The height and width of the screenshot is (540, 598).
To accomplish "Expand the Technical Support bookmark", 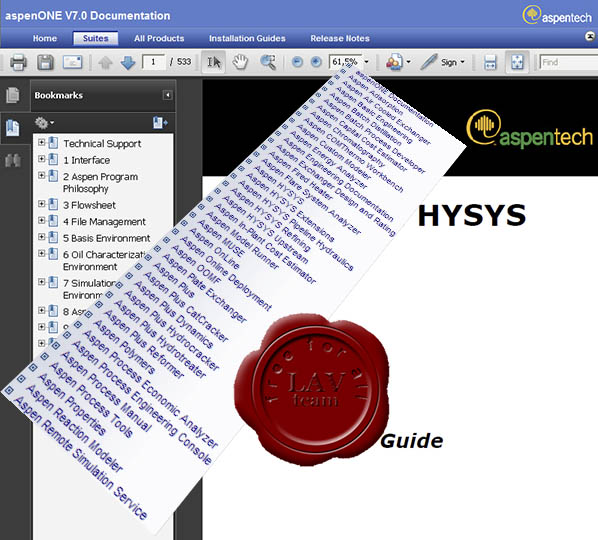I will point(42,143).
